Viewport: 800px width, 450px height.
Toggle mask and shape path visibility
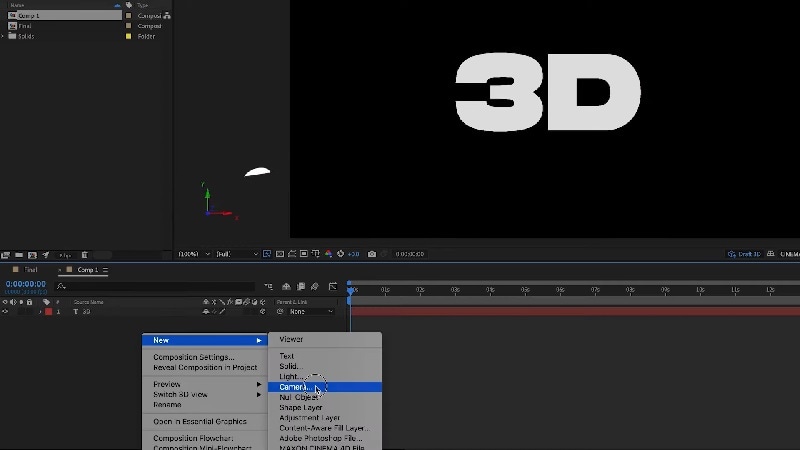[292, 254]
